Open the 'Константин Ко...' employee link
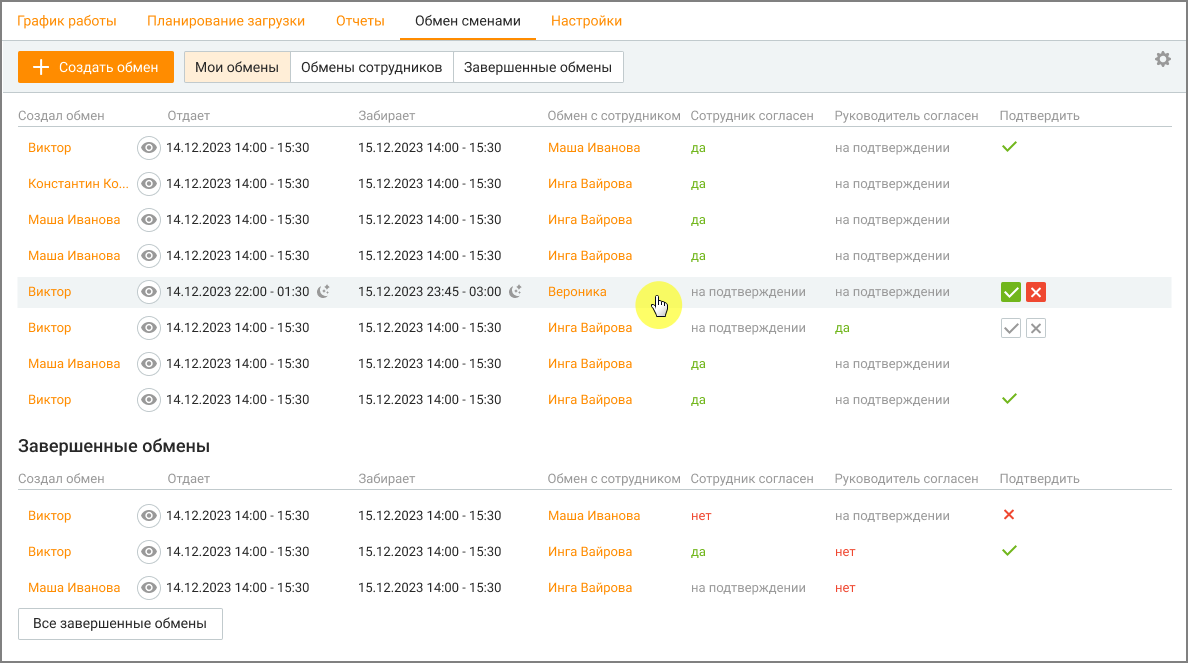 [78, 183]
